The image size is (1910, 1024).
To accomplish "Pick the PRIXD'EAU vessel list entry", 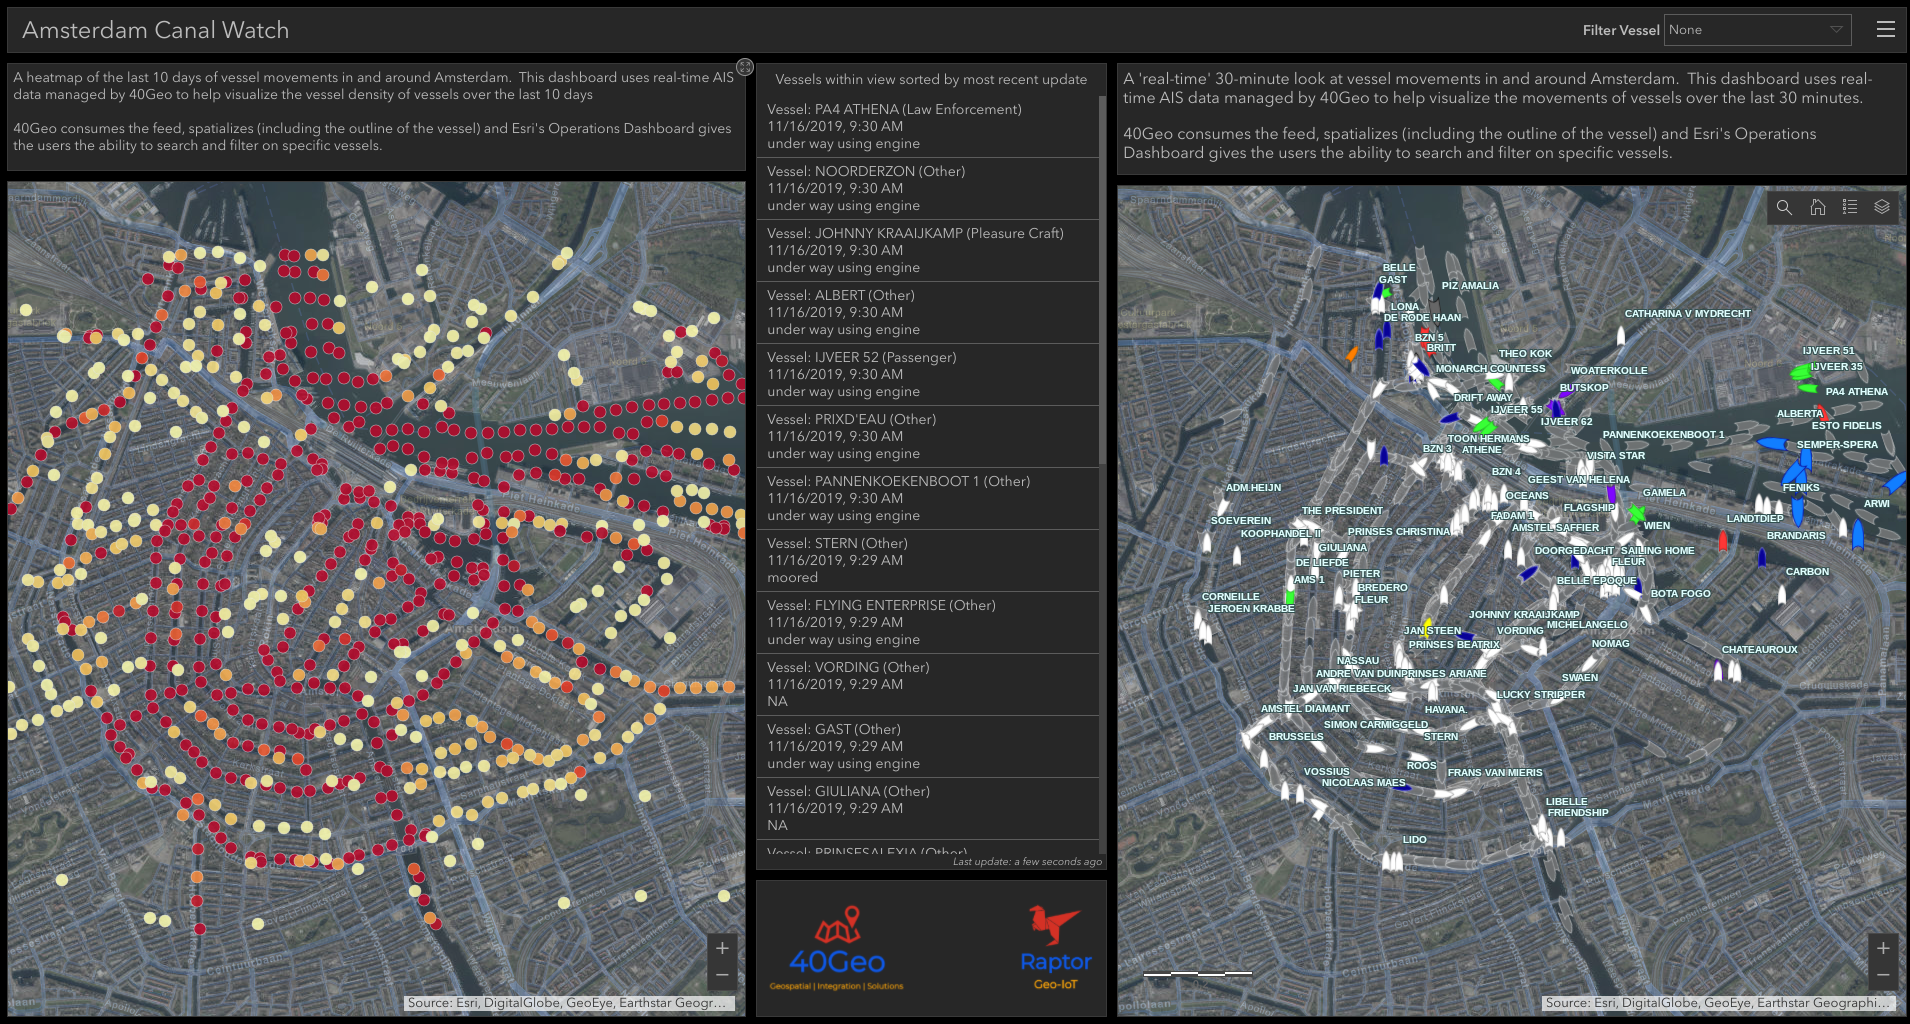I will click(928, 437).
